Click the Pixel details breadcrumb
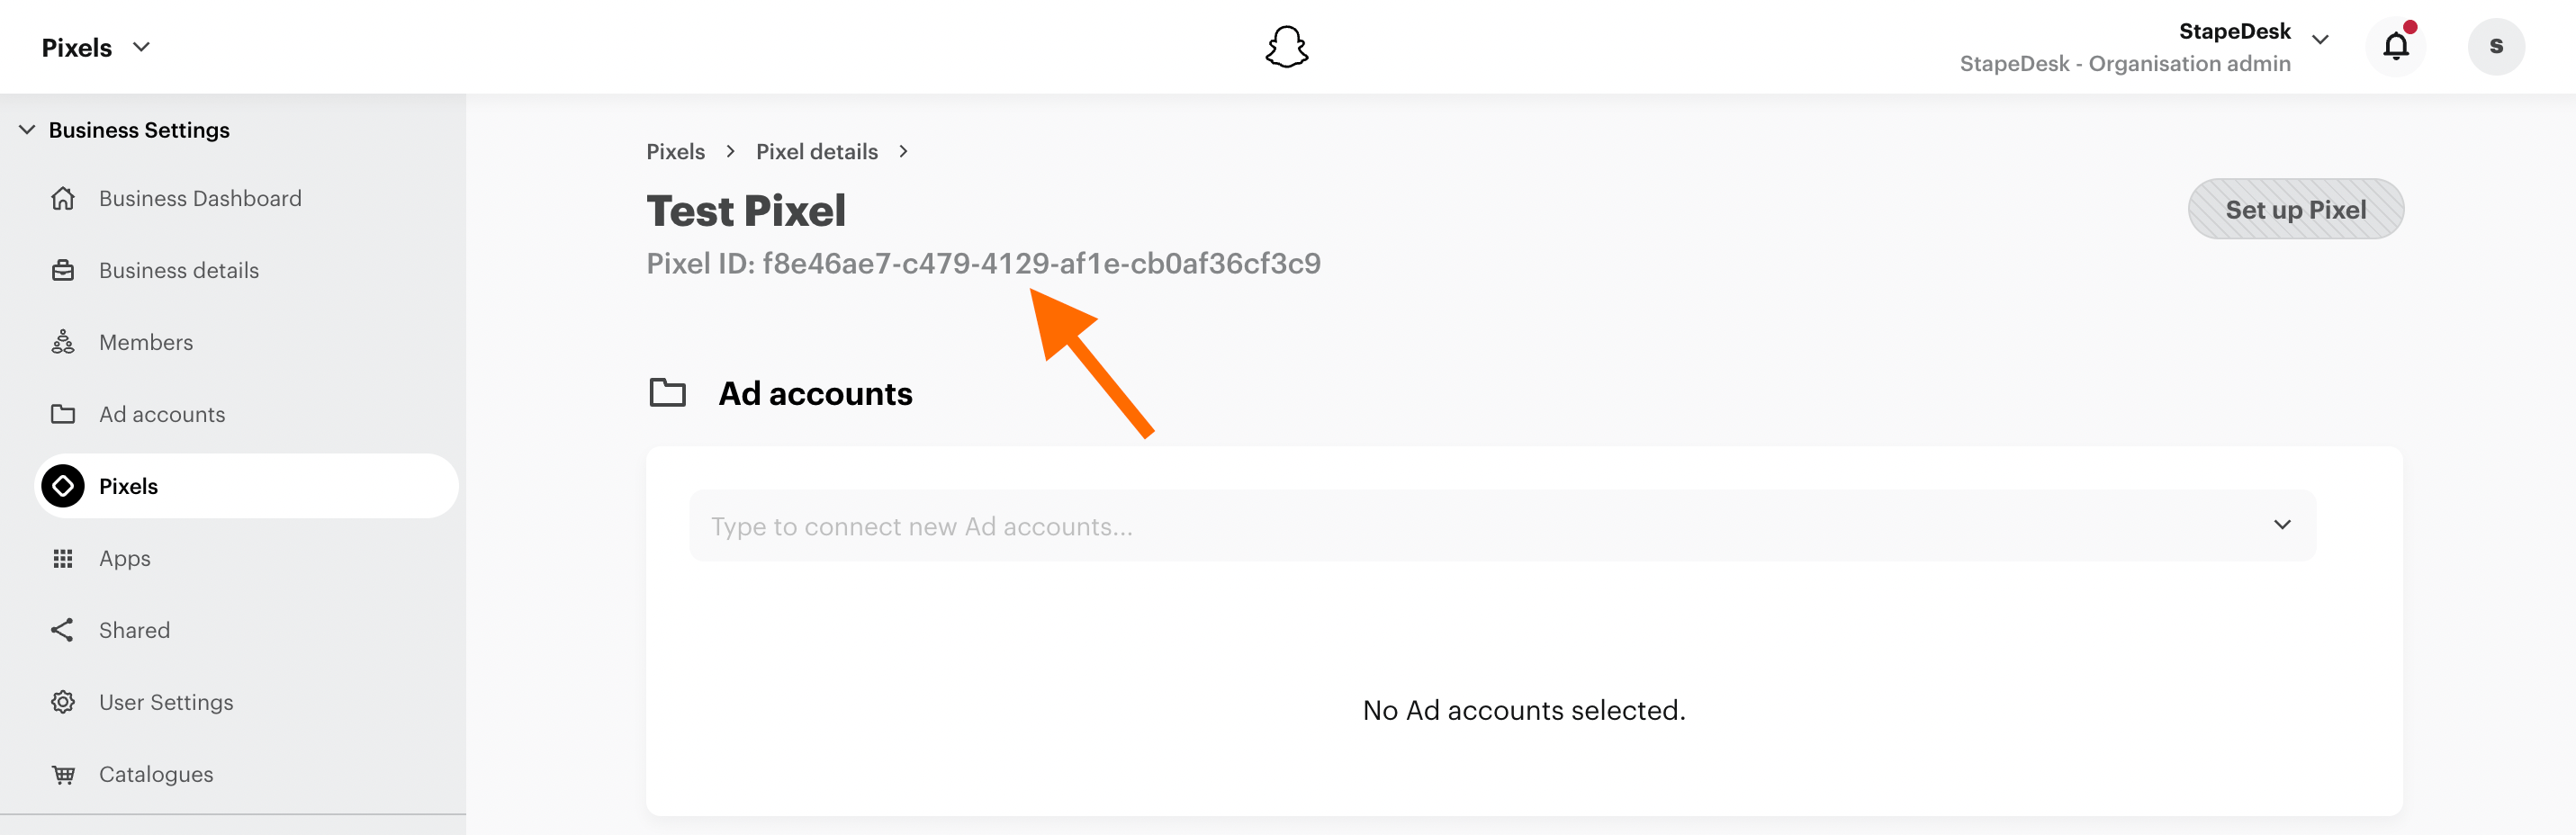Screen dimensions: 2576x835 point(817,152)
